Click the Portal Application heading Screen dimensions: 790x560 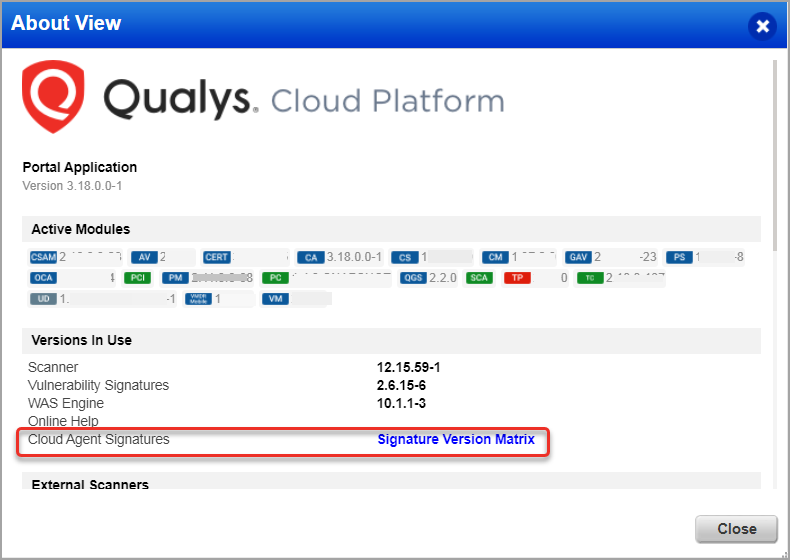click(80, 167)
